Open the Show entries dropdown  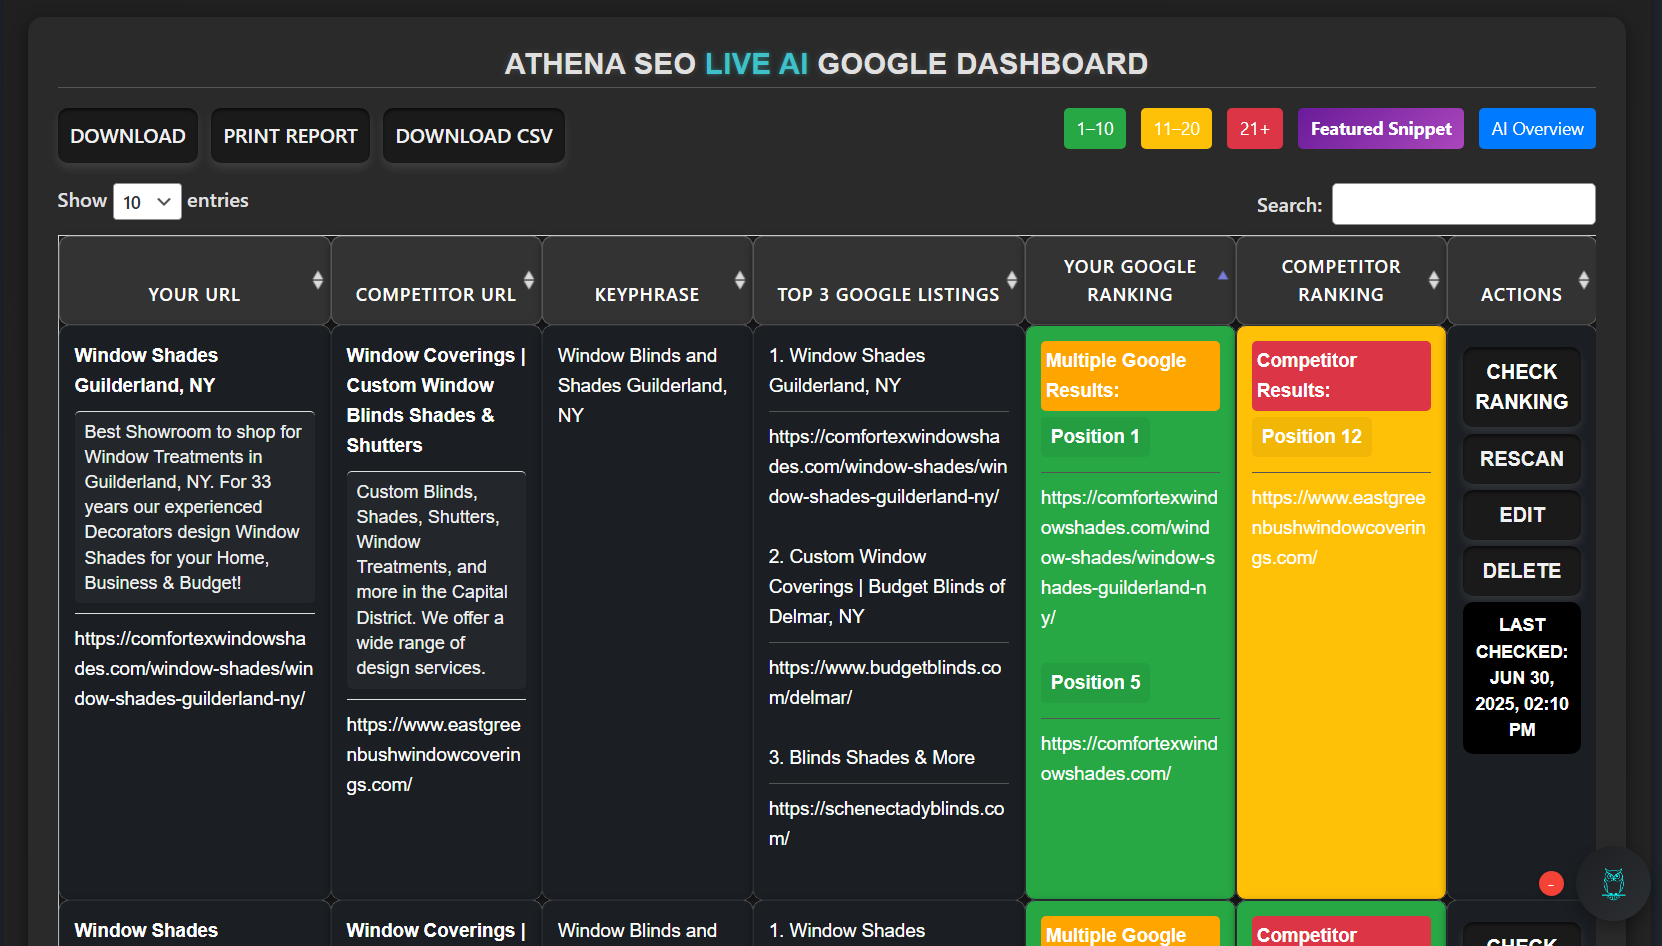147,202
